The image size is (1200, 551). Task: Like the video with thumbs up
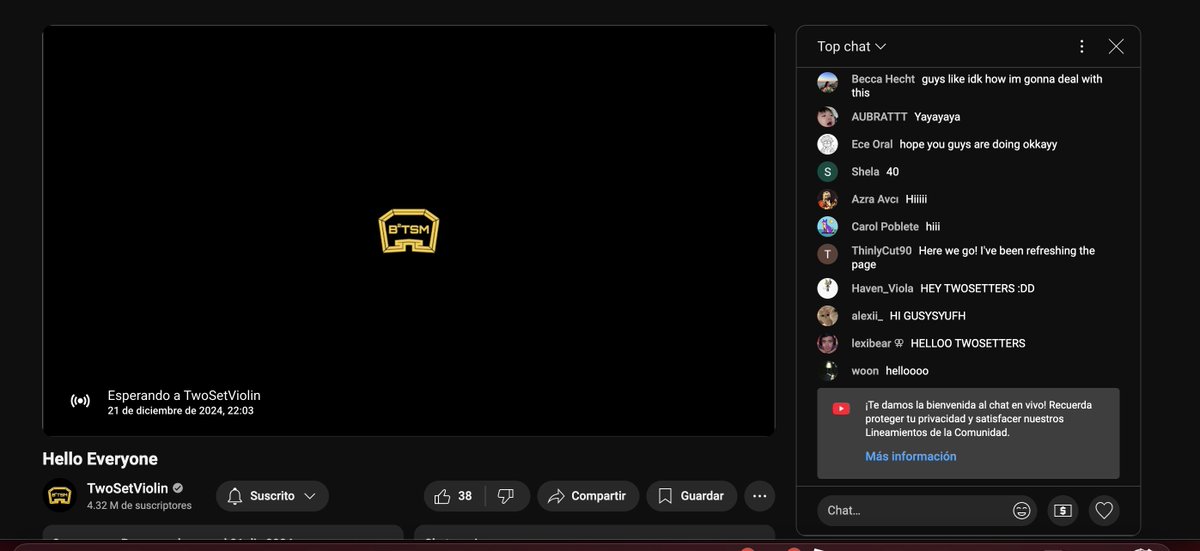tap(453, 496)
